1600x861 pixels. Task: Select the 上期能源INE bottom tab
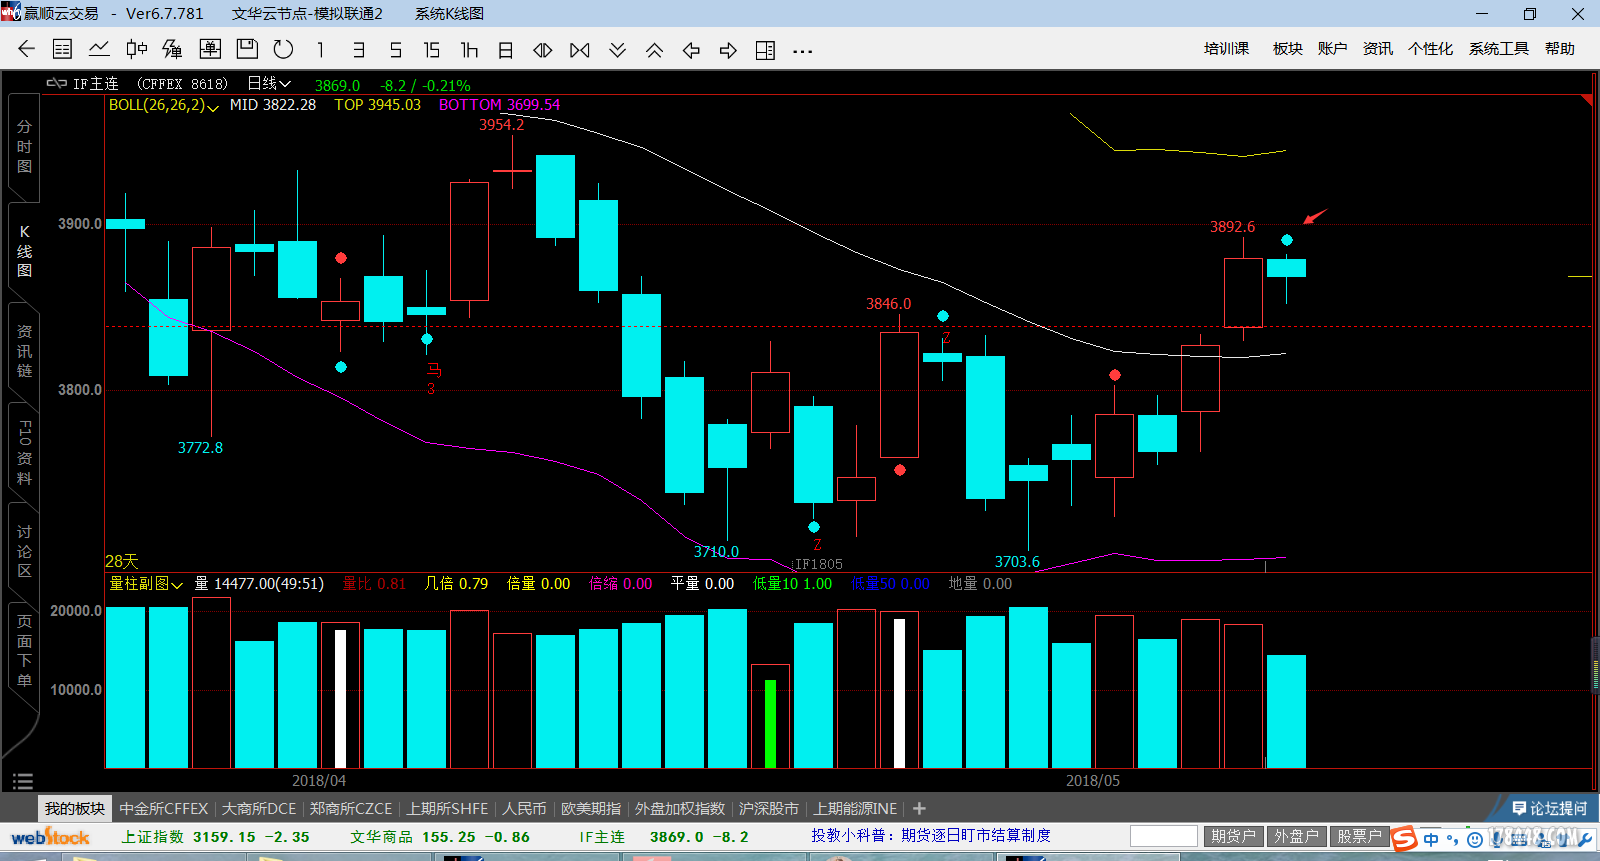(x=855, y=808)
